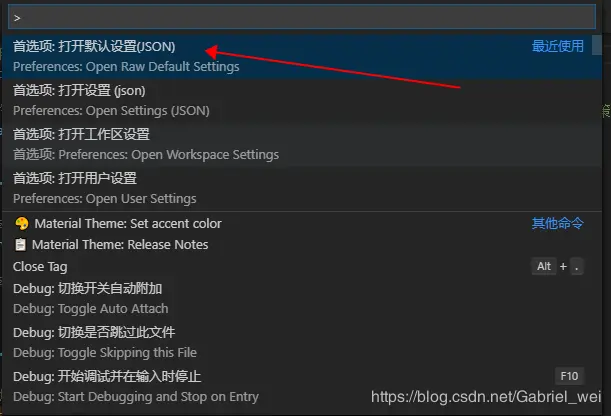Run Material Theme: Set accent color
611x416 pixels.
[302, 224]
